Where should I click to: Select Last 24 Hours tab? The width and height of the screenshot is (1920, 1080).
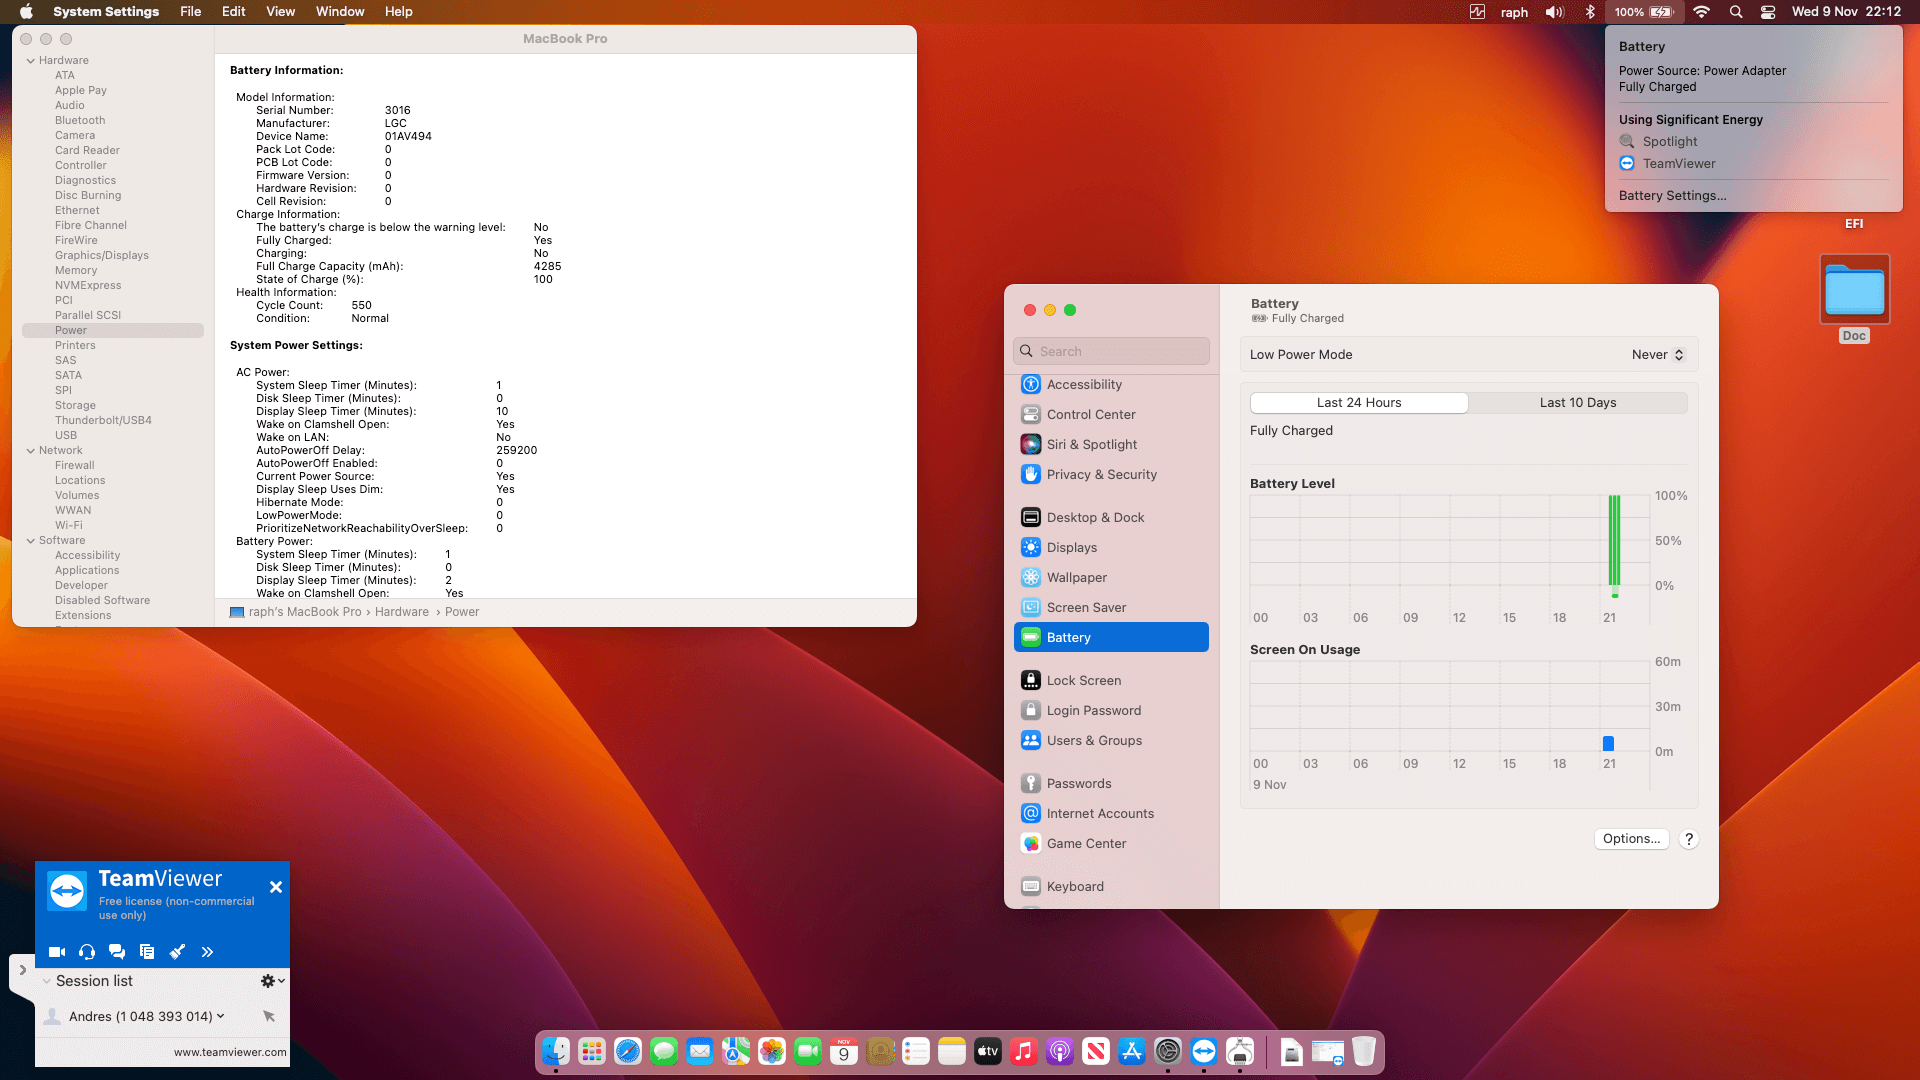[x=1359, y=403]
